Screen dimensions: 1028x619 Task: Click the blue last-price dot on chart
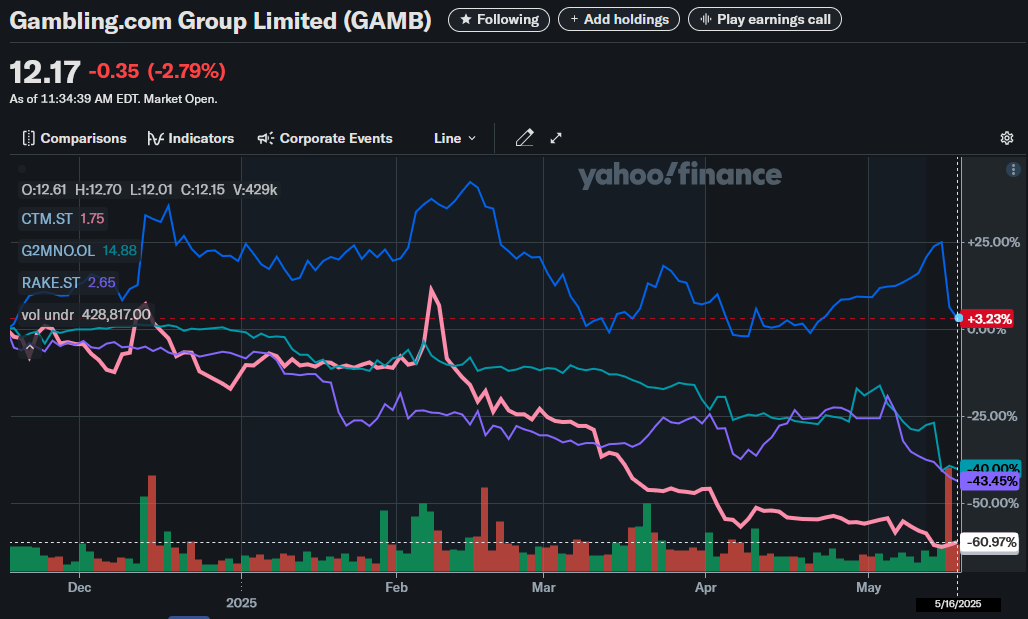959,318
